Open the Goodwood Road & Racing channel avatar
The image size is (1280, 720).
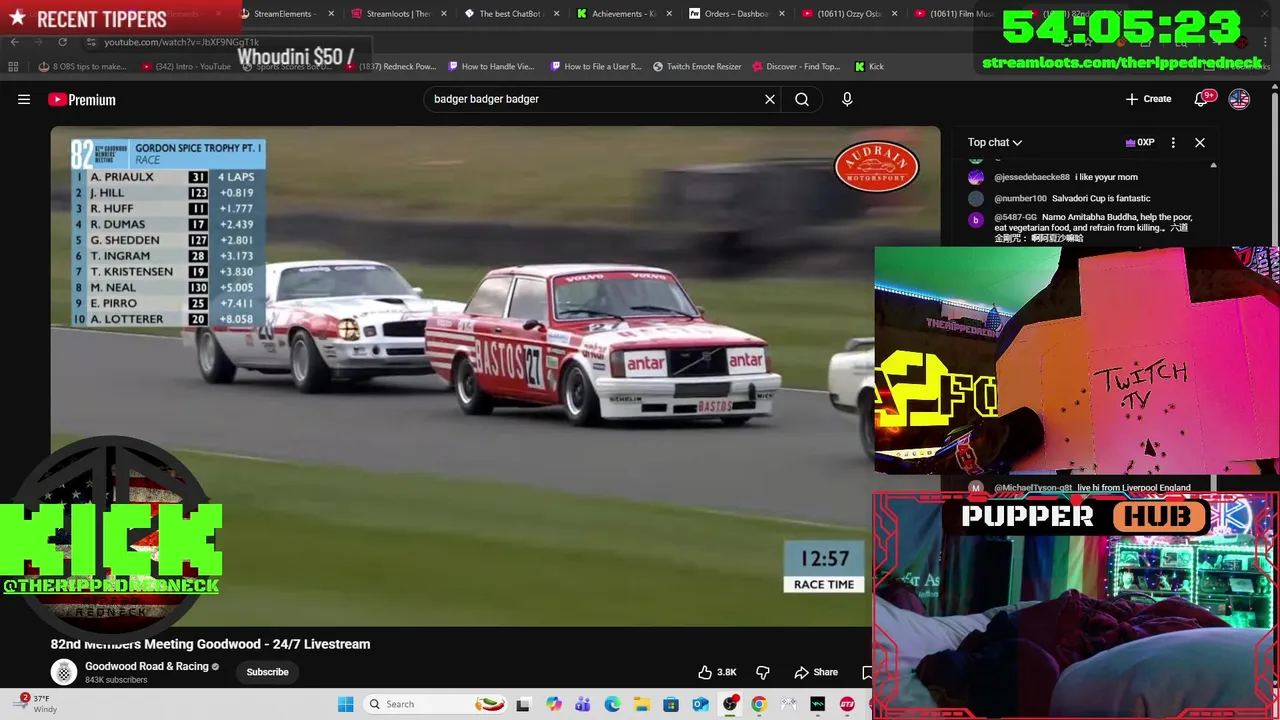(64, 672)
